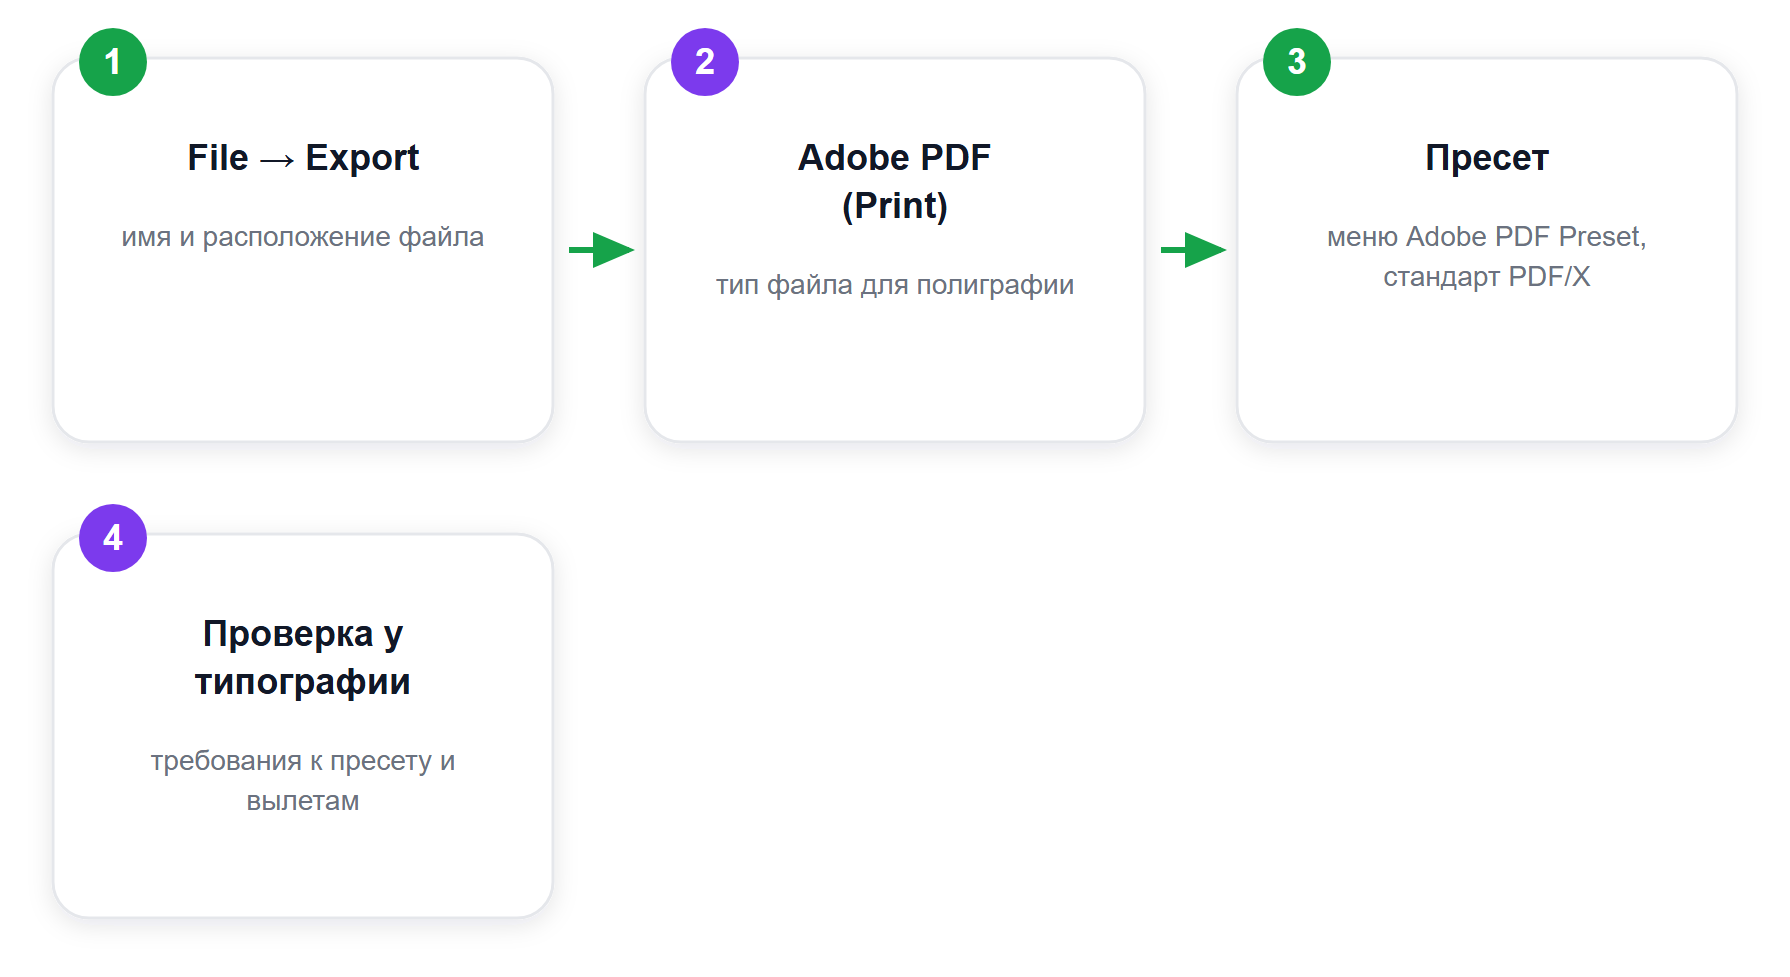Viewport: 1790px width, 977px height.
Task: Click arrow between Adobe PDF and Пресет
Action: coord(1193,250)
